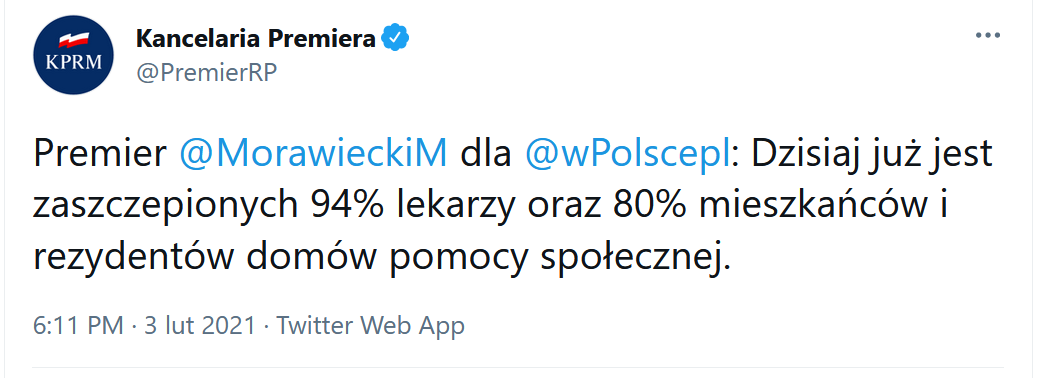Click the blue verified badge icon
Screen dimensions: 1041x378
pyautogui.click(x=396, y=39)
